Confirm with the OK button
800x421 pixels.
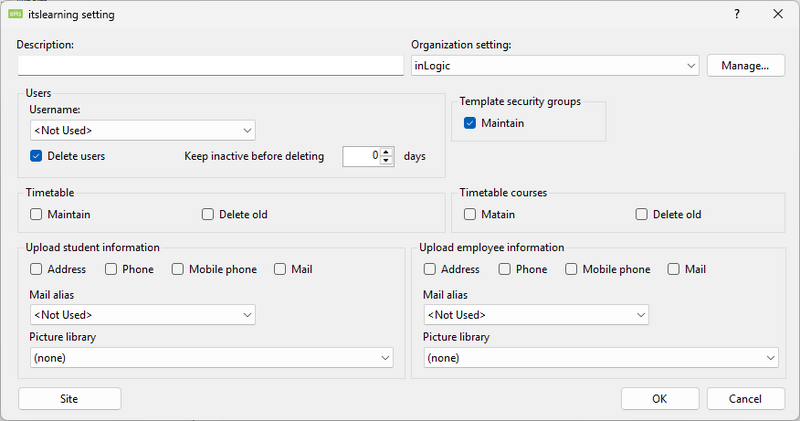tap(659, 398)
